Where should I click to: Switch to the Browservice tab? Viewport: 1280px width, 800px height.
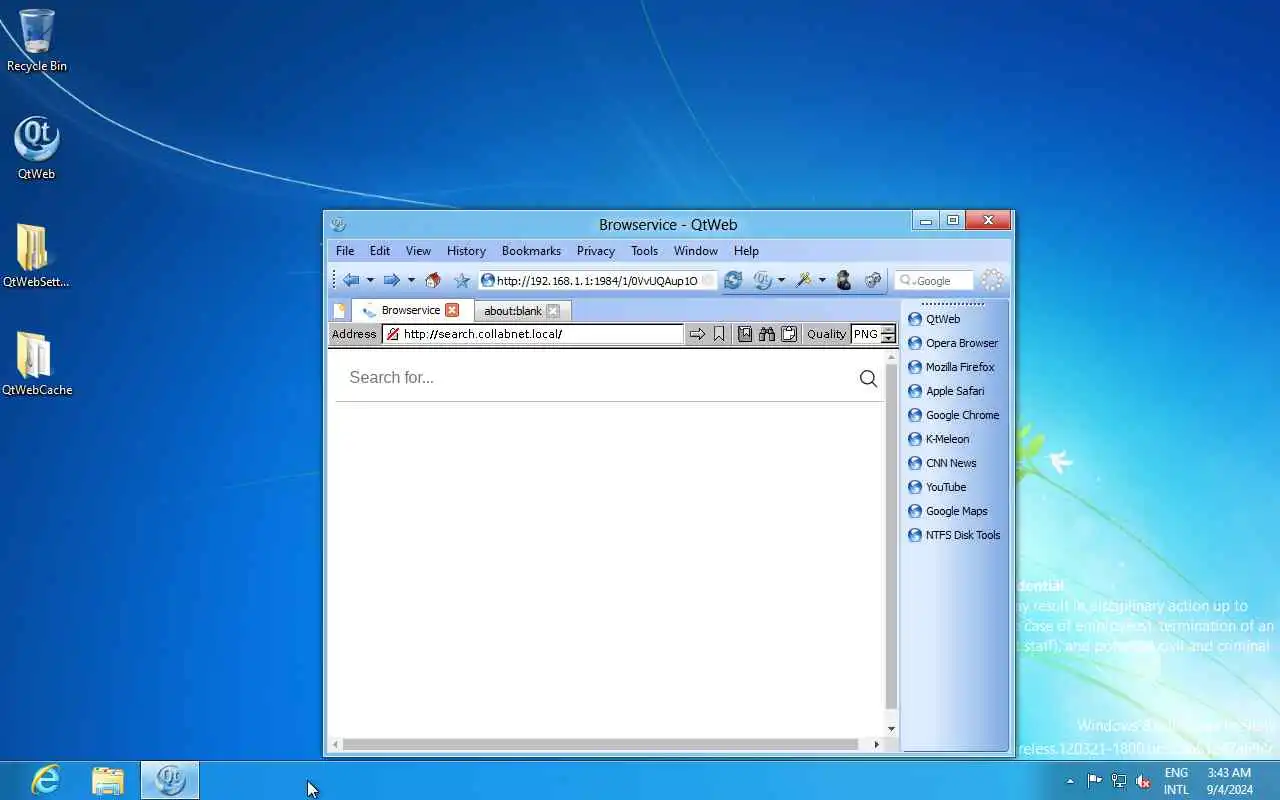tap(410, 310)
